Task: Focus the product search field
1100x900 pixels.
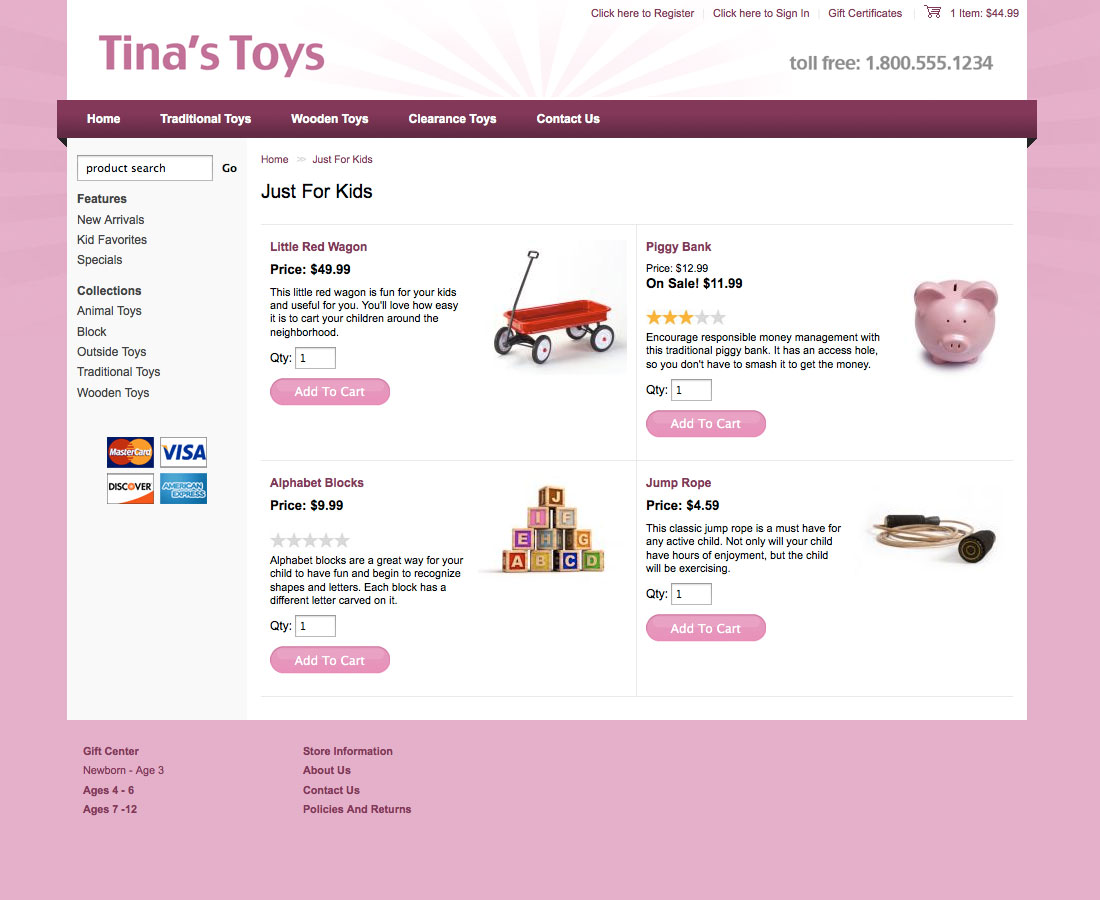Action: click(145, 168)
